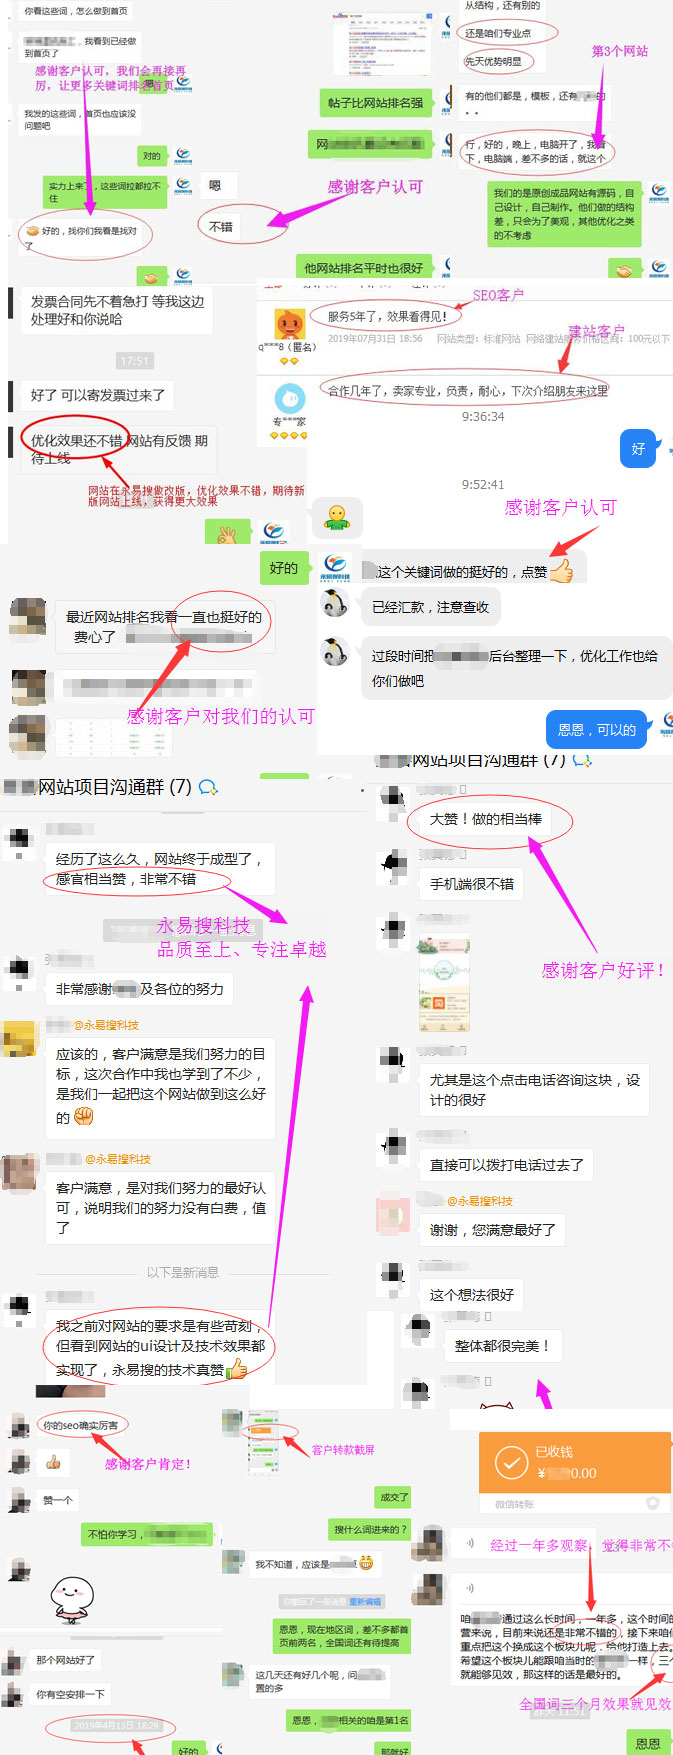Click the shield icon beside 微信转账
The height and width of the screenshot is (1755, 673).
653,1503
